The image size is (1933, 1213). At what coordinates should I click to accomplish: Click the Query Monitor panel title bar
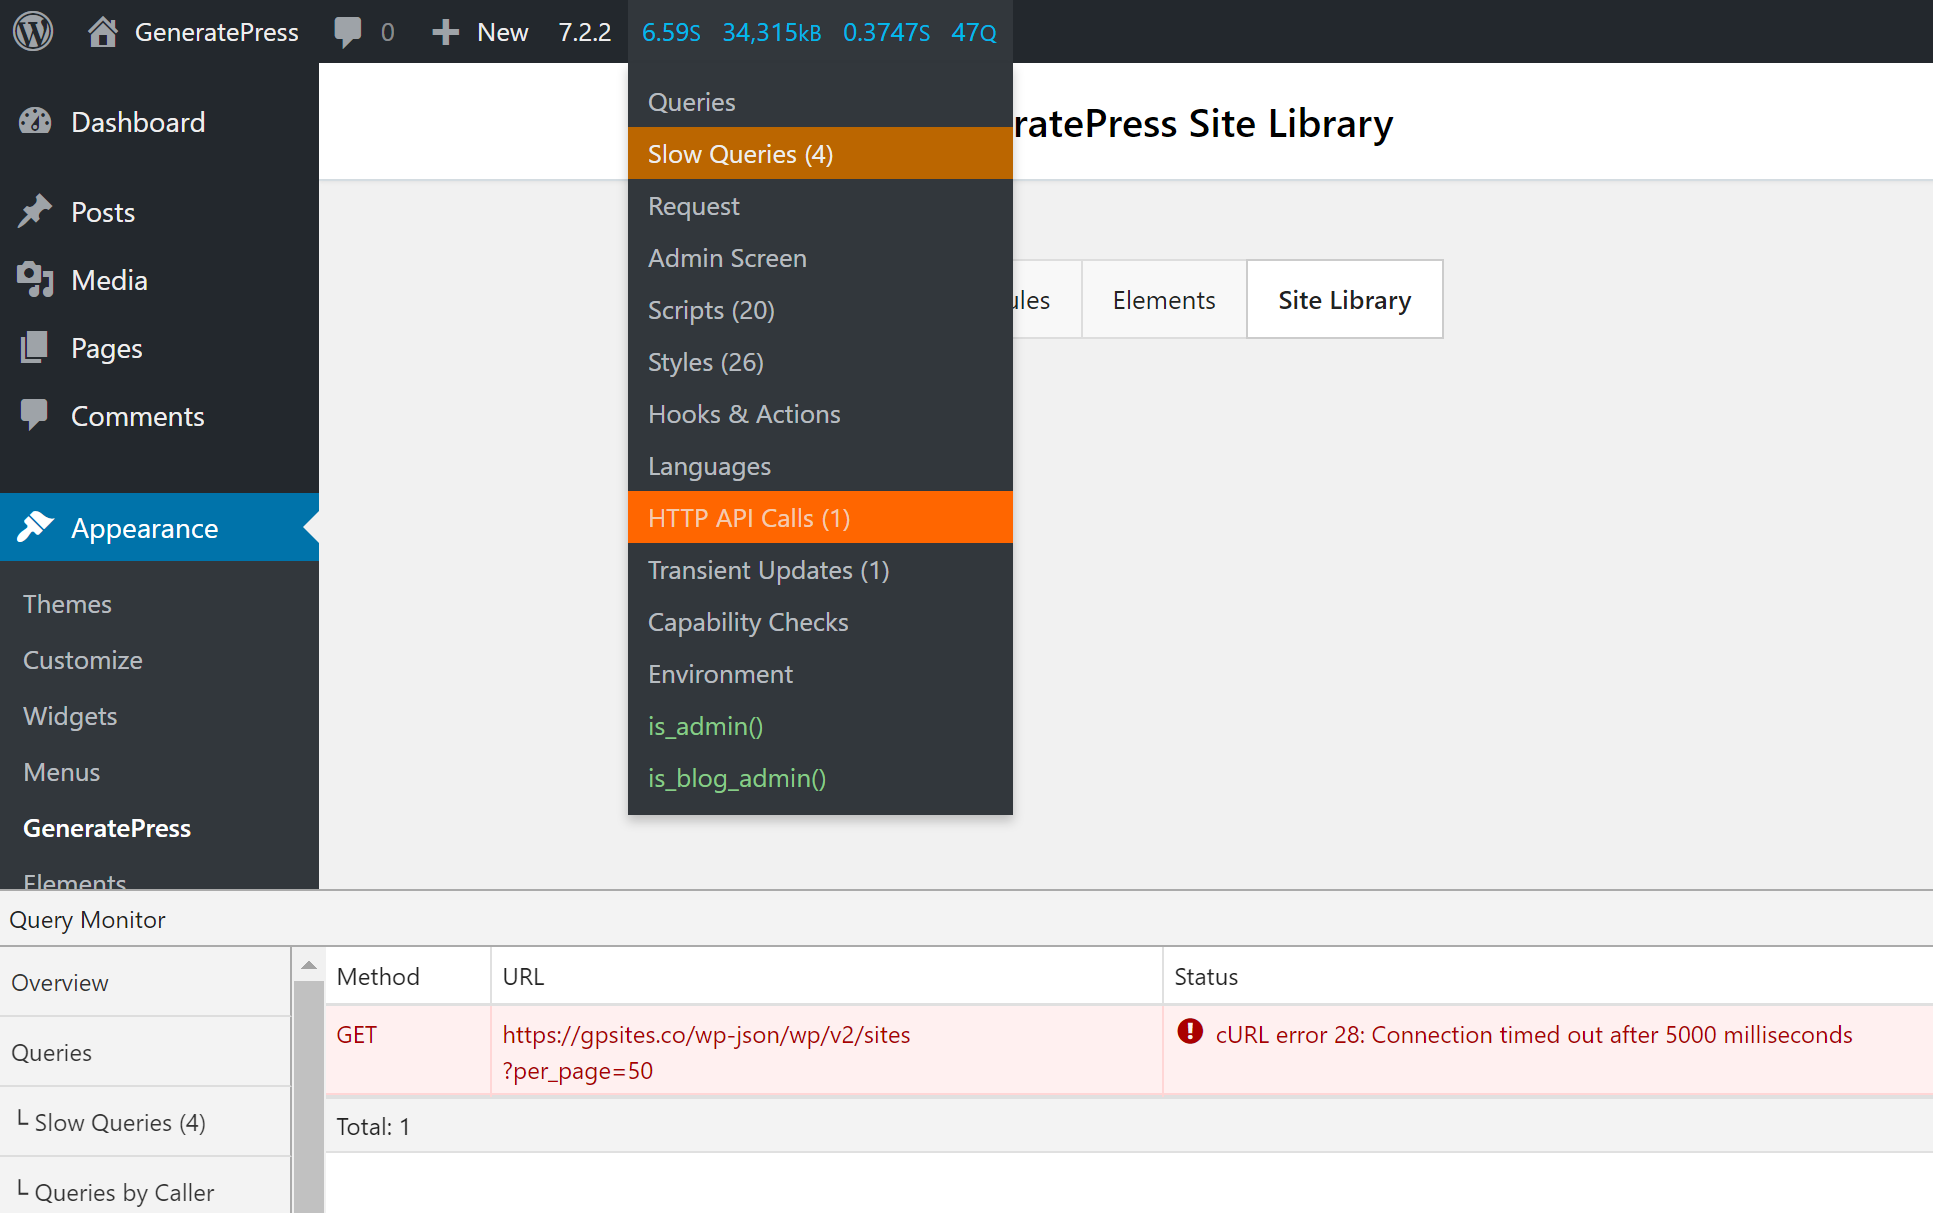tap(966, 919)
